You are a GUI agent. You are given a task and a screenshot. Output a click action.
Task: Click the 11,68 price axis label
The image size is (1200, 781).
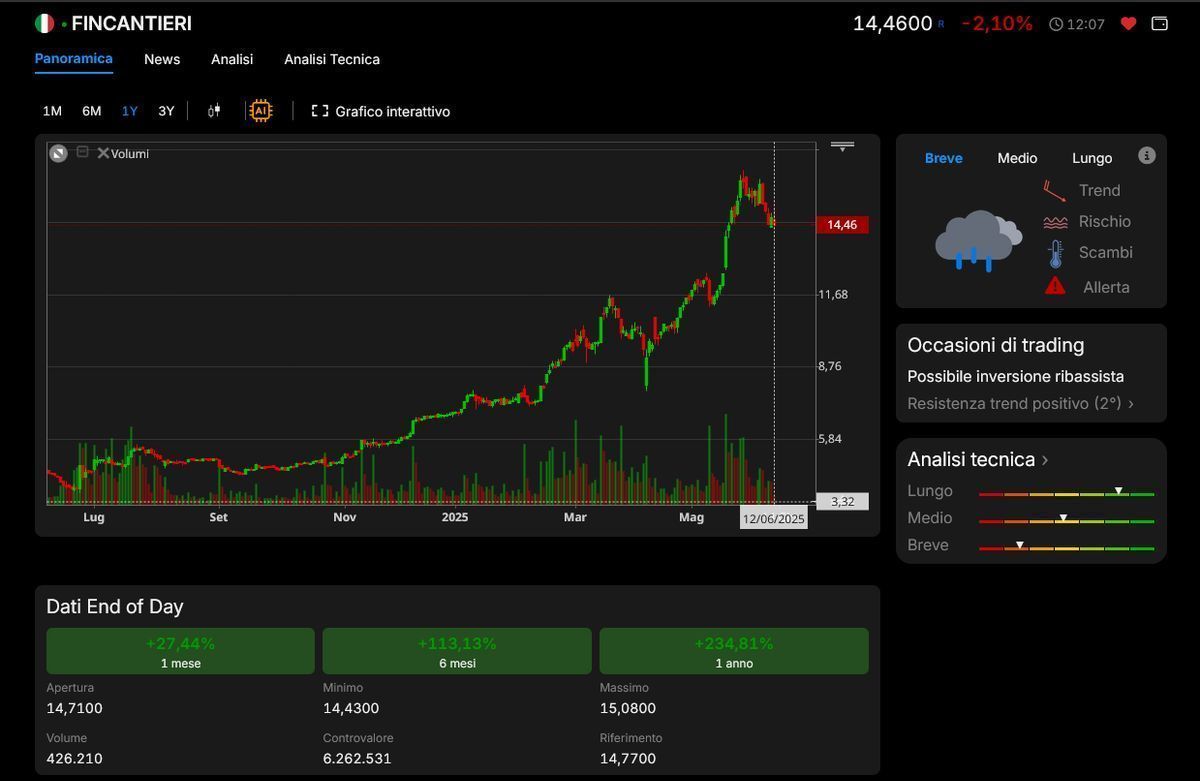(833, 294)
